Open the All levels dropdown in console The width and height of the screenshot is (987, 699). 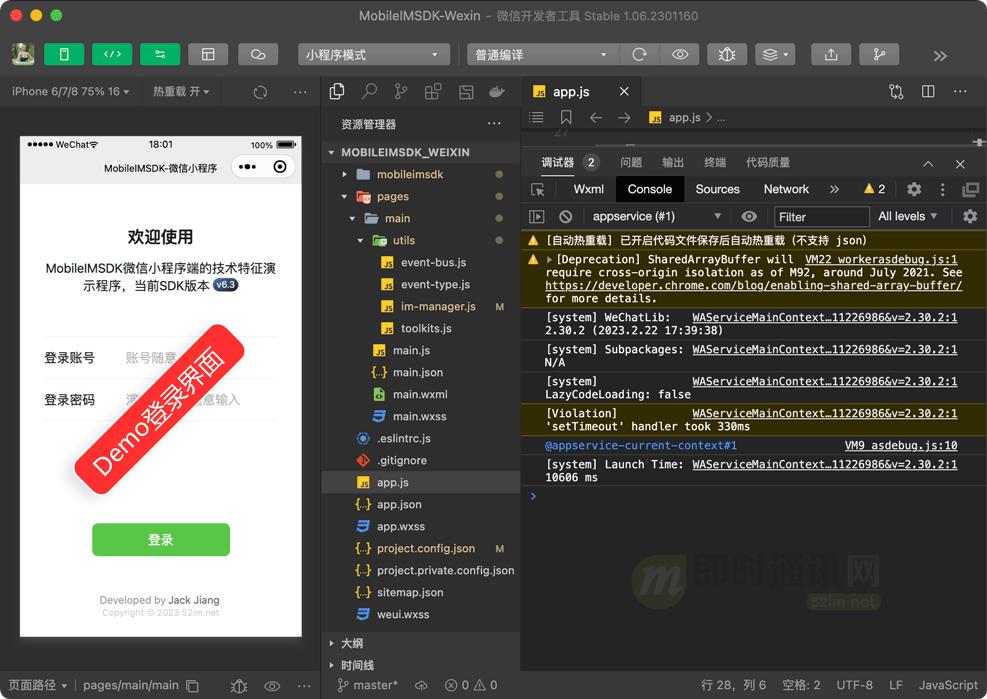pos(903,216)
